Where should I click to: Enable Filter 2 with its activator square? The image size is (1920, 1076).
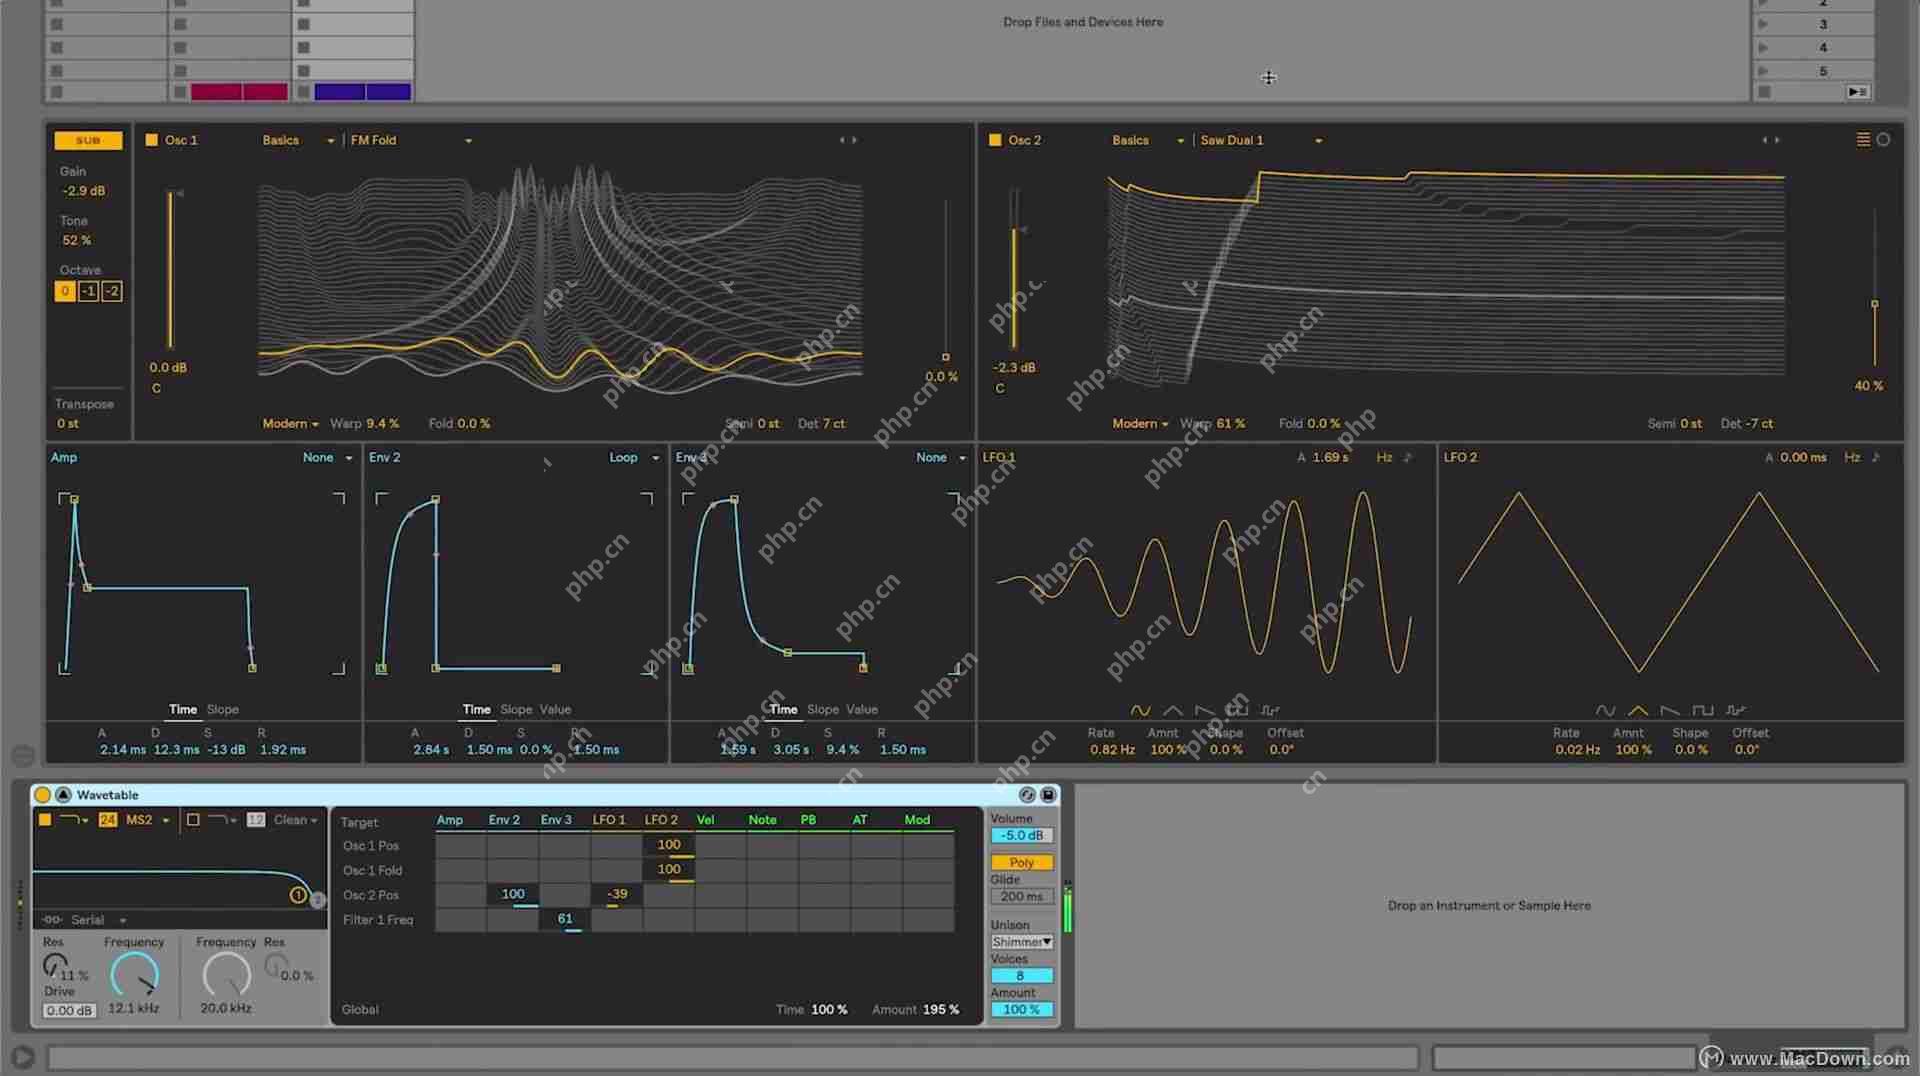[193, 820]
